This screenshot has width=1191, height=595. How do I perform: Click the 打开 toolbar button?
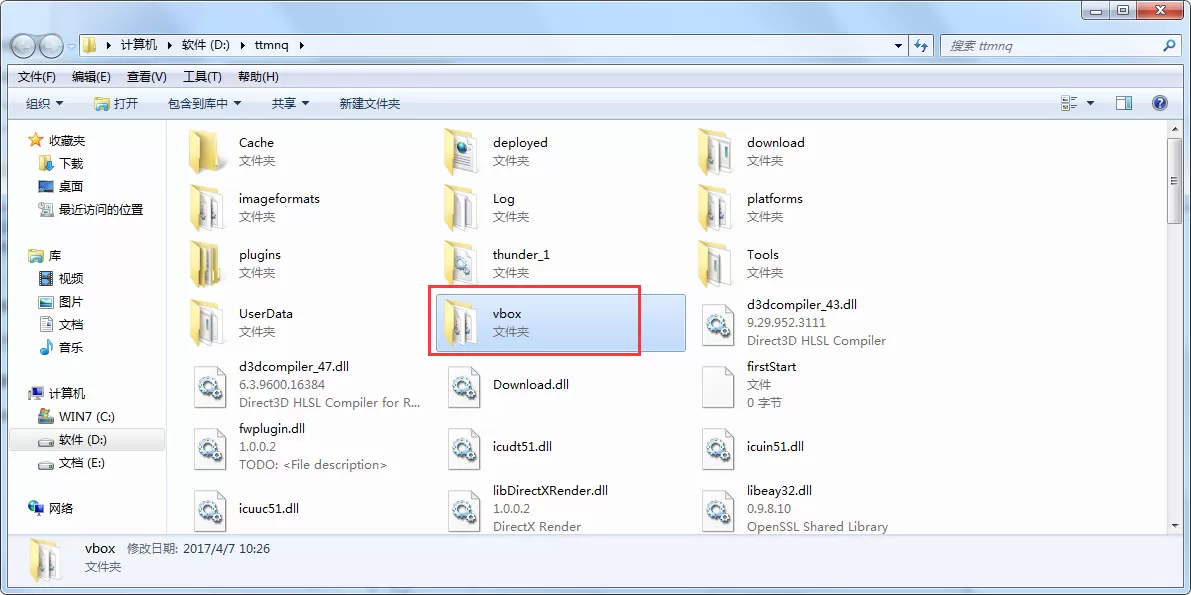[x=115, y=103]
